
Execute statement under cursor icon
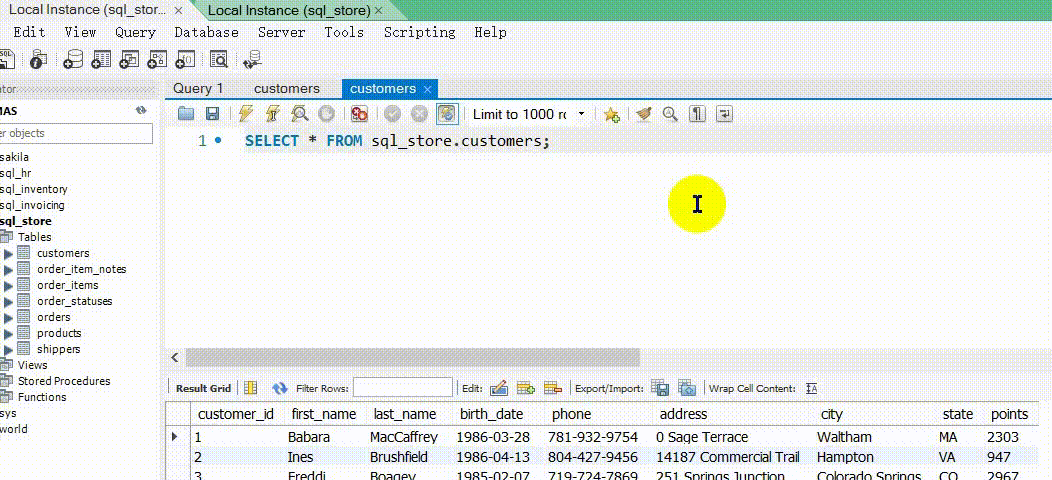tap(272, 114)
